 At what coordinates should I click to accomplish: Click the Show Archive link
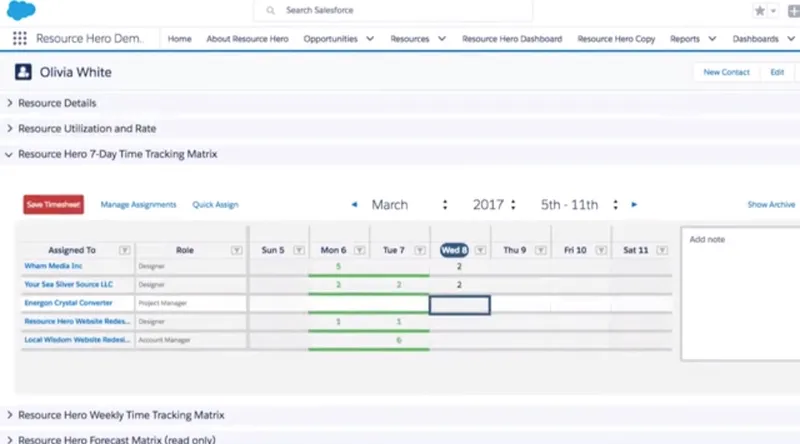coord(771,205)
